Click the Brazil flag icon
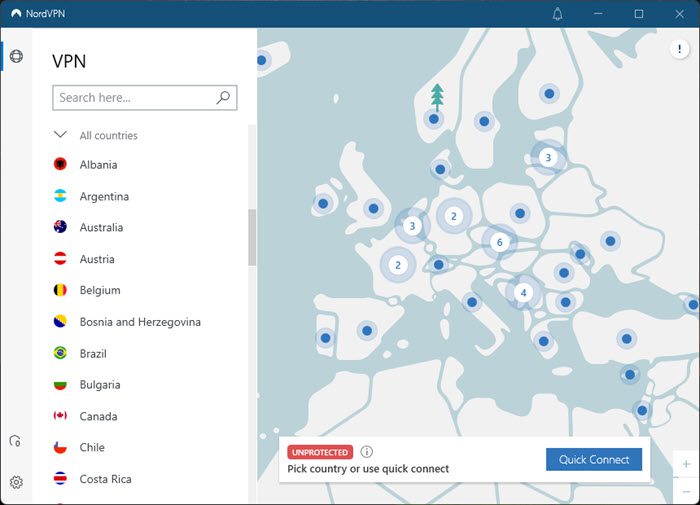The image size is (700, 505). click(x=60, y=353)
